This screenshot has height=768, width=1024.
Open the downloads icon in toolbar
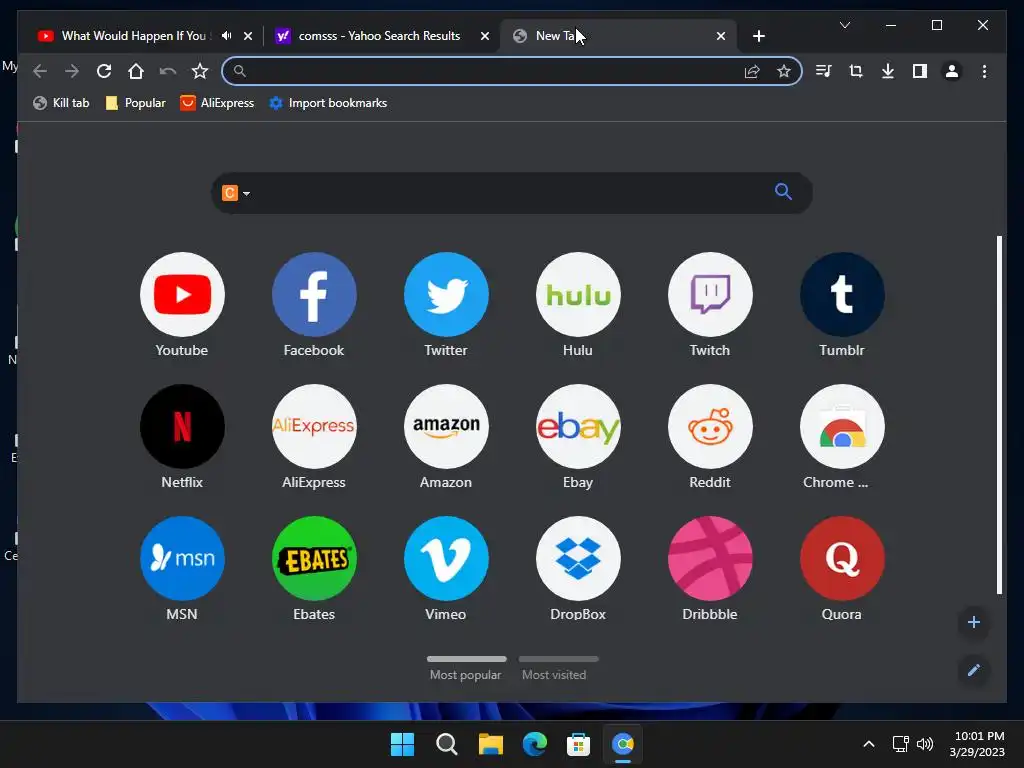click(888, 71)
